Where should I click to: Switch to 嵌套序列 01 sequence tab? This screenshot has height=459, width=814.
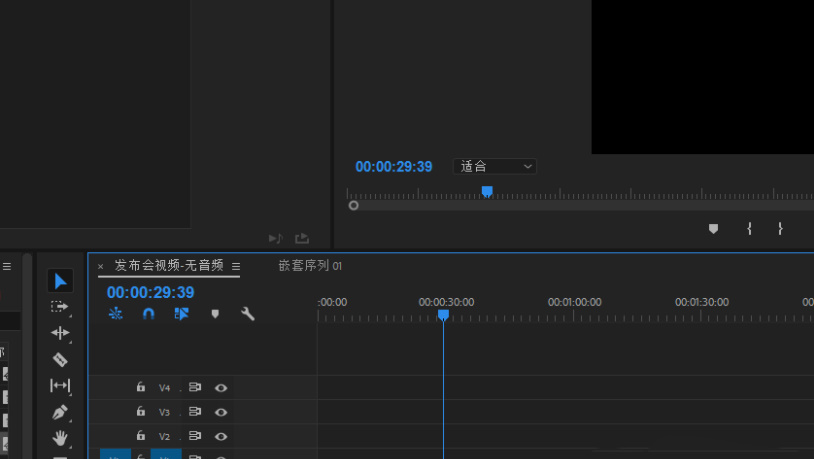(x=310, y=266)
